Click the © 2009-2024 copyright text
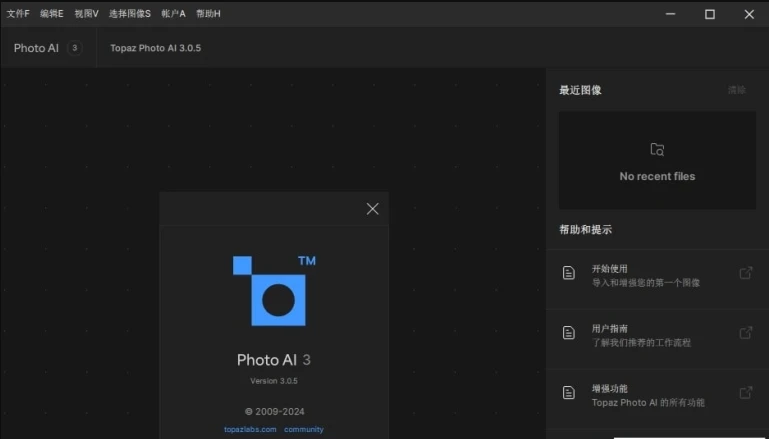The height and width of the screenshot is (439, 769). tap(275, 412)
